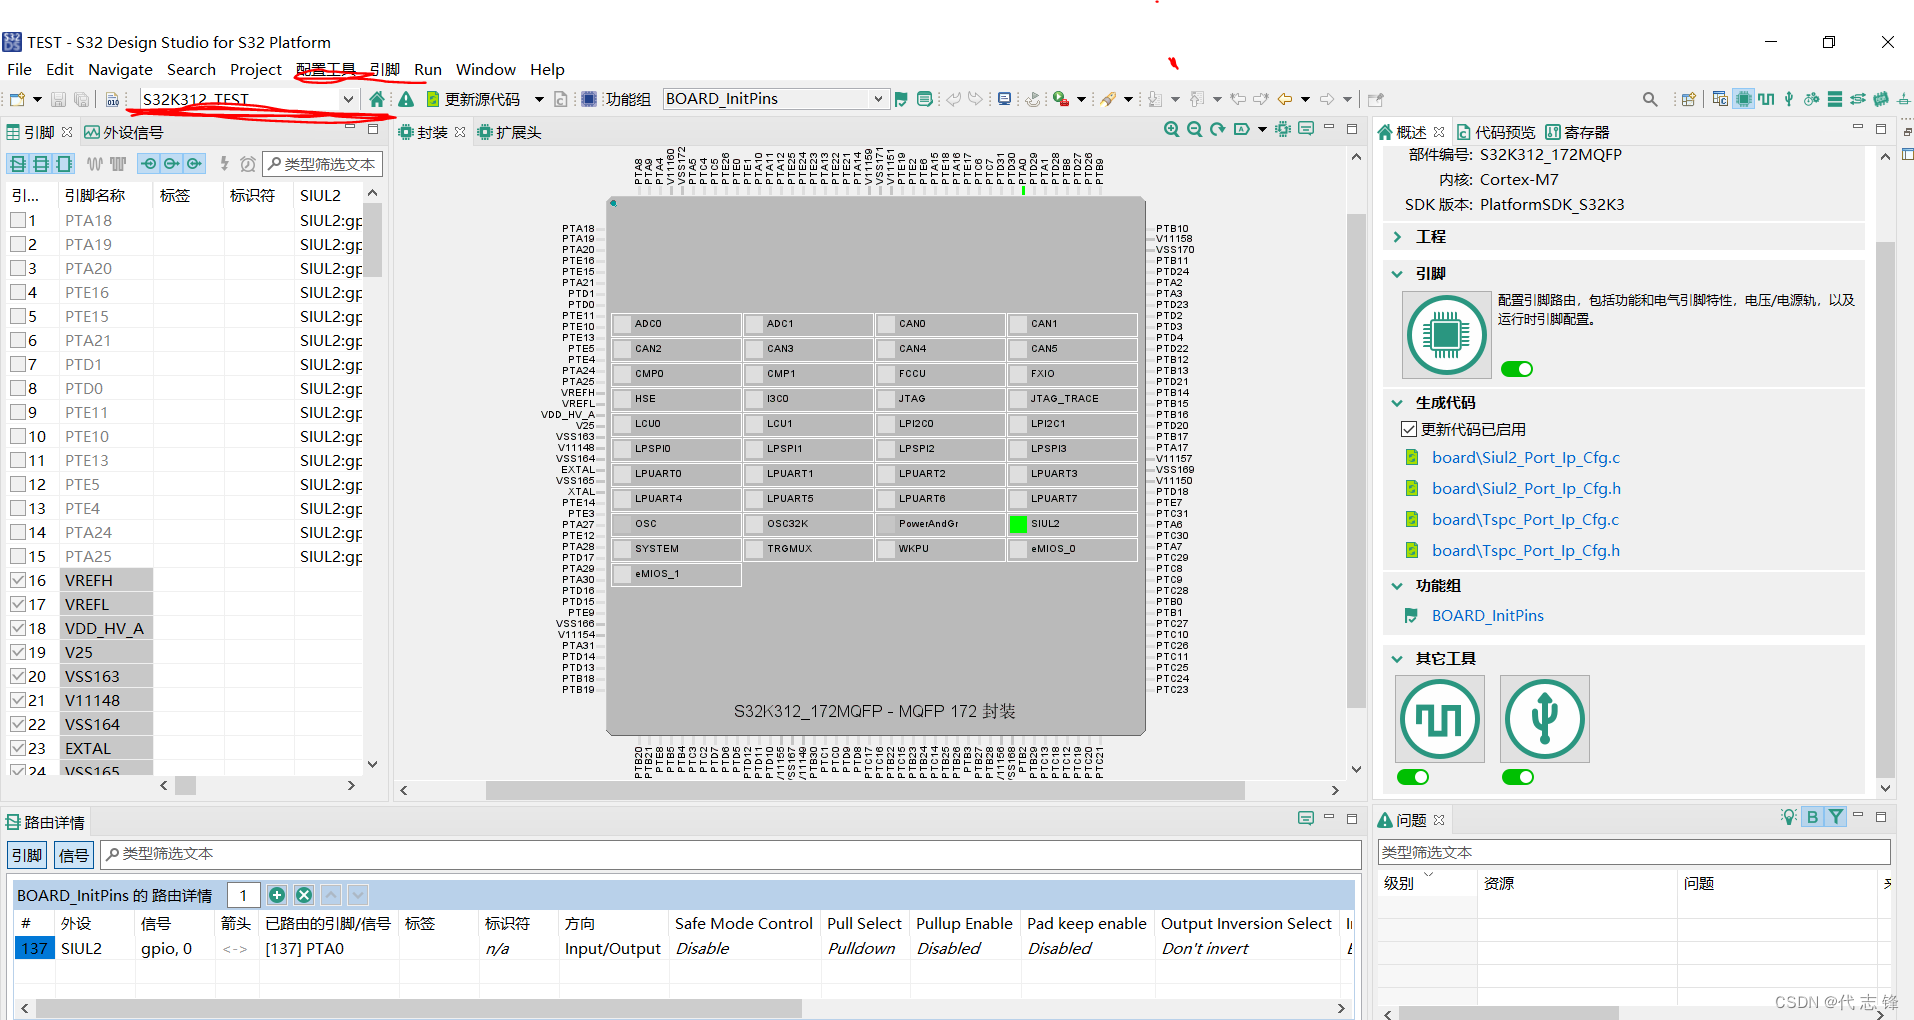Viewport: 1914px width, 1020px height.
Task: Open board\Siul2_Port_Ip_Cfg.h link
Action: (x=1526, y=488)
